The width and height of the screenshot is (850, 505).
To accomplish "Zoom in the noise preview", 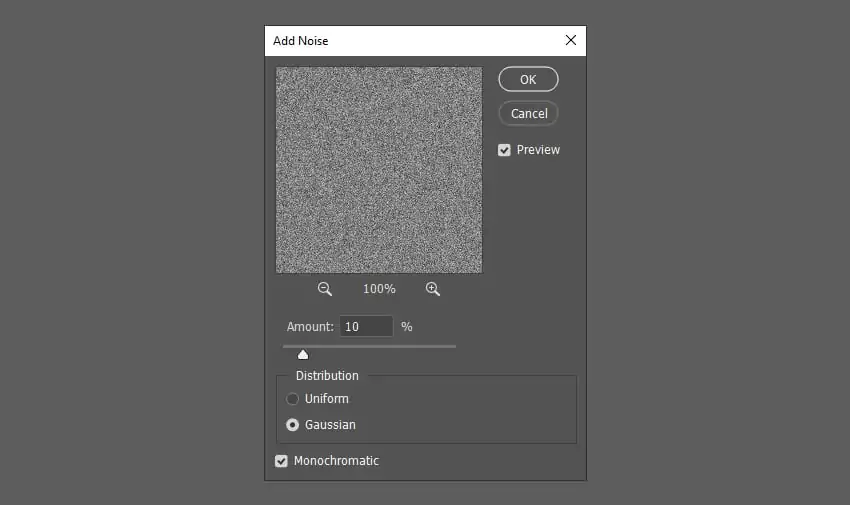I will click(433, 289).
